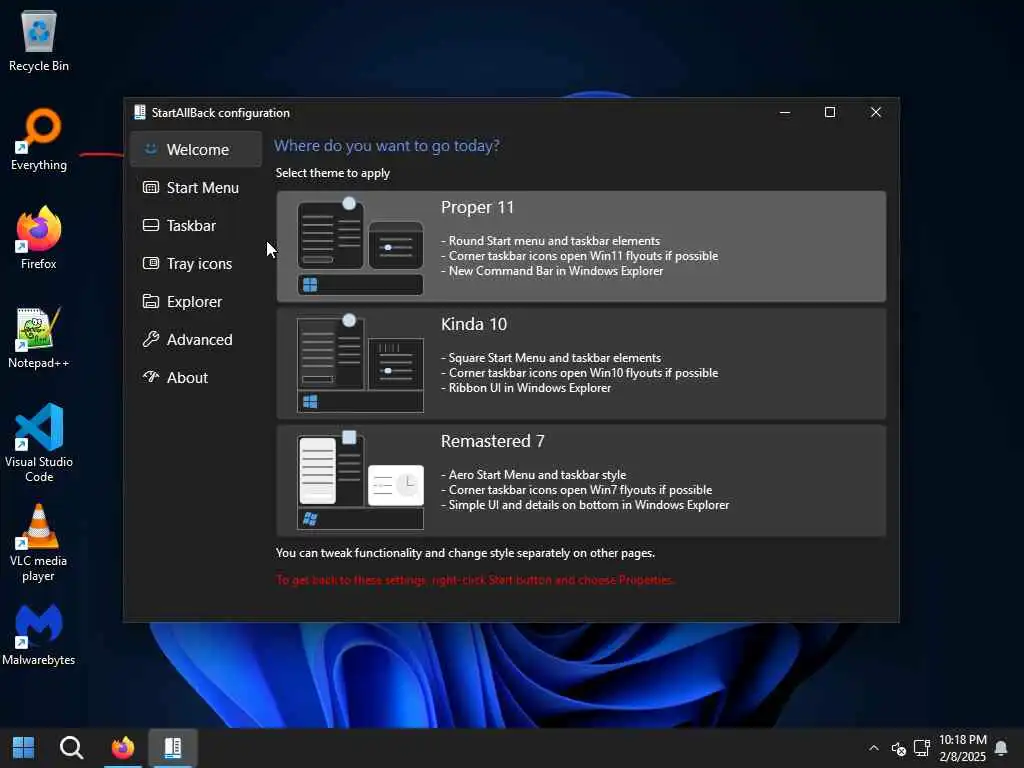Image resolution: width=1024 pixels, height=768 pixels.
Task: Click the Firefox taskbar icon
Action: (x=123, y=748)
